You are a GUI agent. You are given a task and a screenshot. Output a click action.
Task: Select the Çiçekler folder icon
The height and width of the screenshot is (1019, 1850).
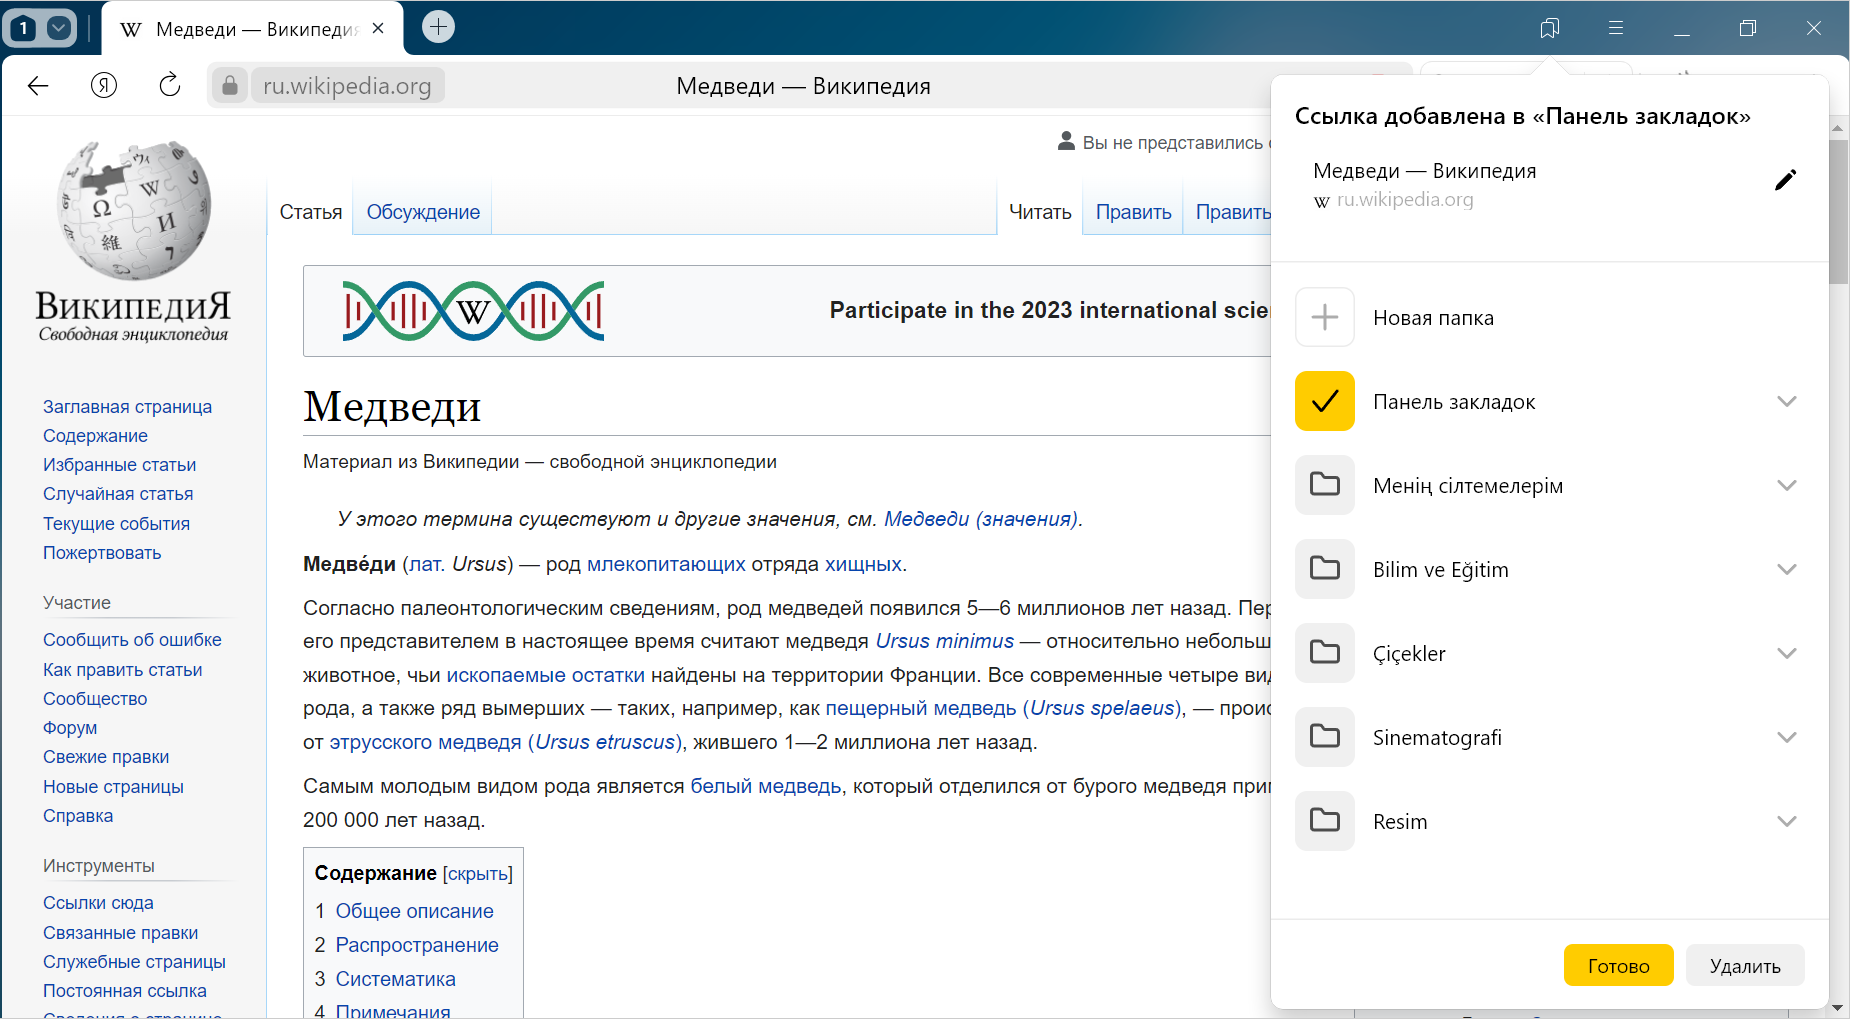[1324, 653]
